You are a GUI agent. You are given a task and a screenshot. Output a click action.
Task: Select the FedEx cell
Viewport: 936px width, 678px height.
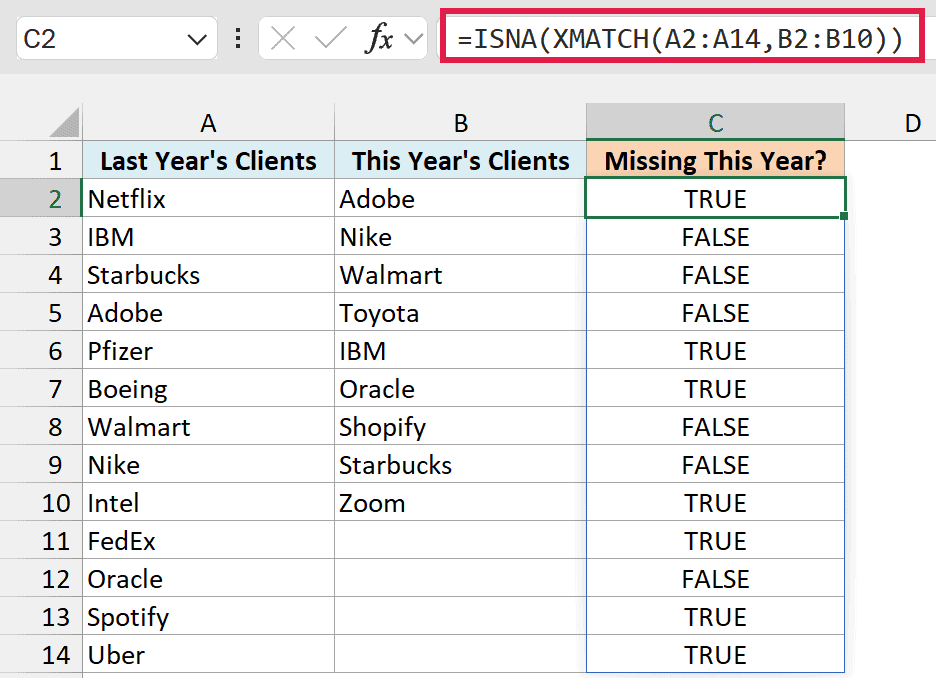point(208,541)
